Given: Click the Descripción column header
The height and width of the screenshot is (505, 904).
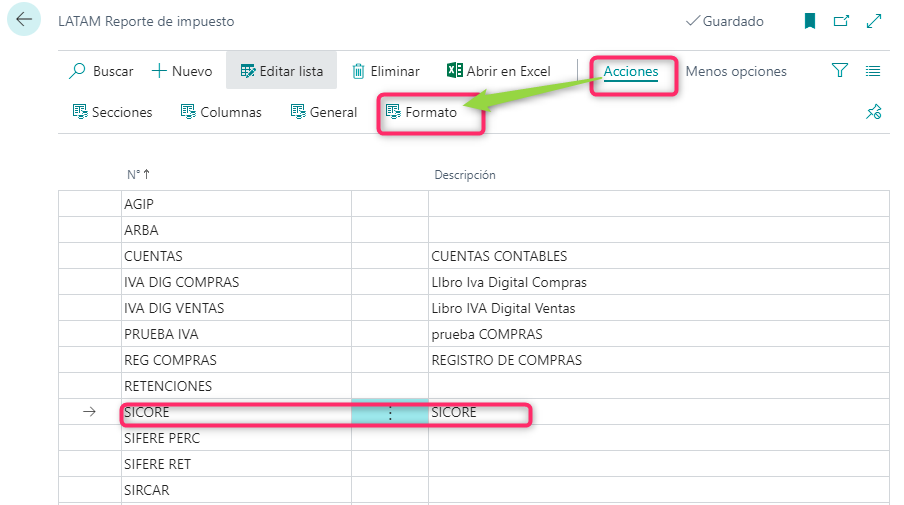Looking at the screenshot, I should coord(465,175).
